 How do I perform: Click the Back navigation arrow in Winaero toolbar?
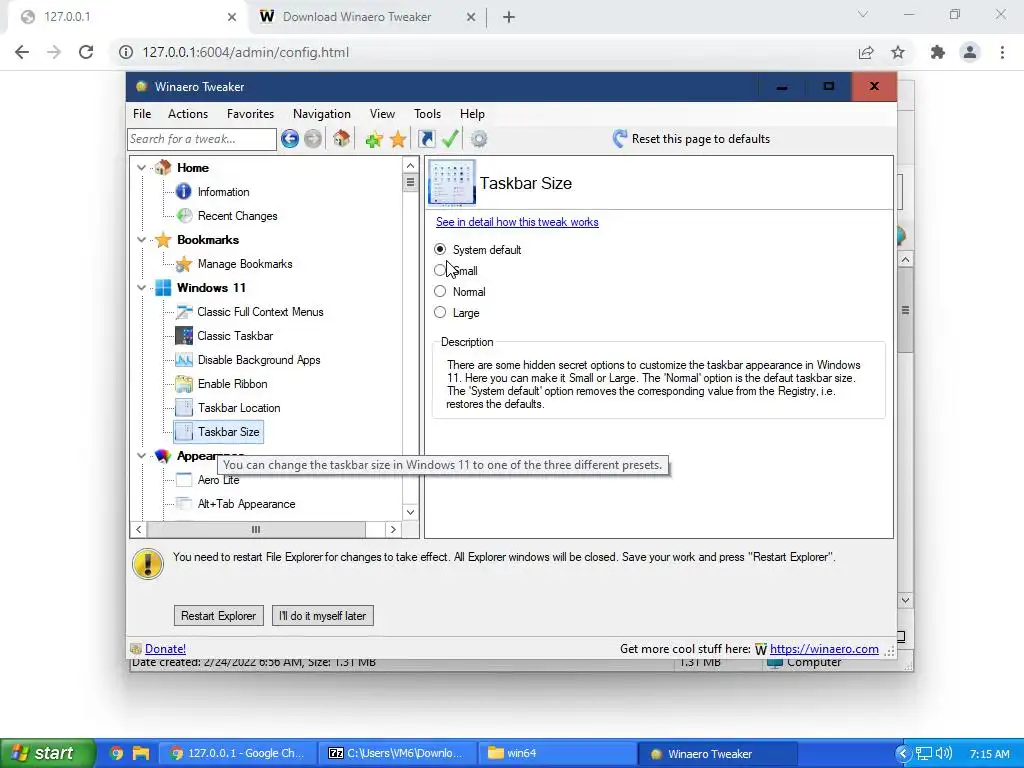point(290,138)
